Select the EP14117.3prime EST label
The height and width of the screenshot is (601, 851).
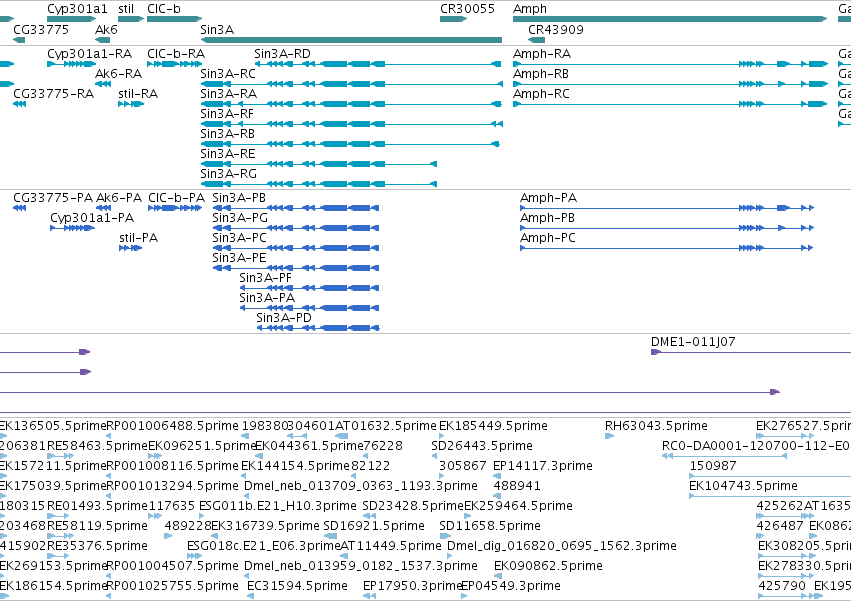coord(542,467)
